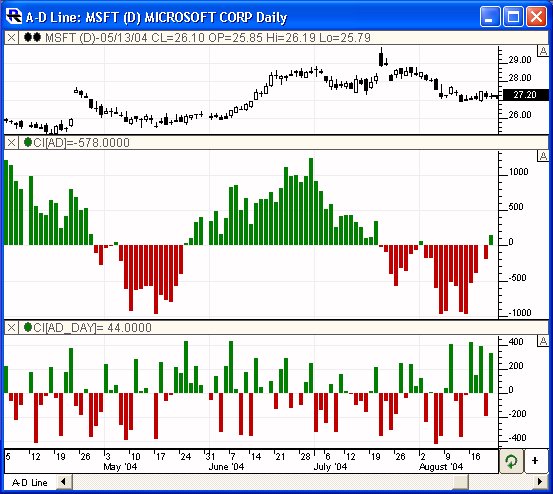
Task: Click the plus button beside refresh
Action: click(535, 461)
